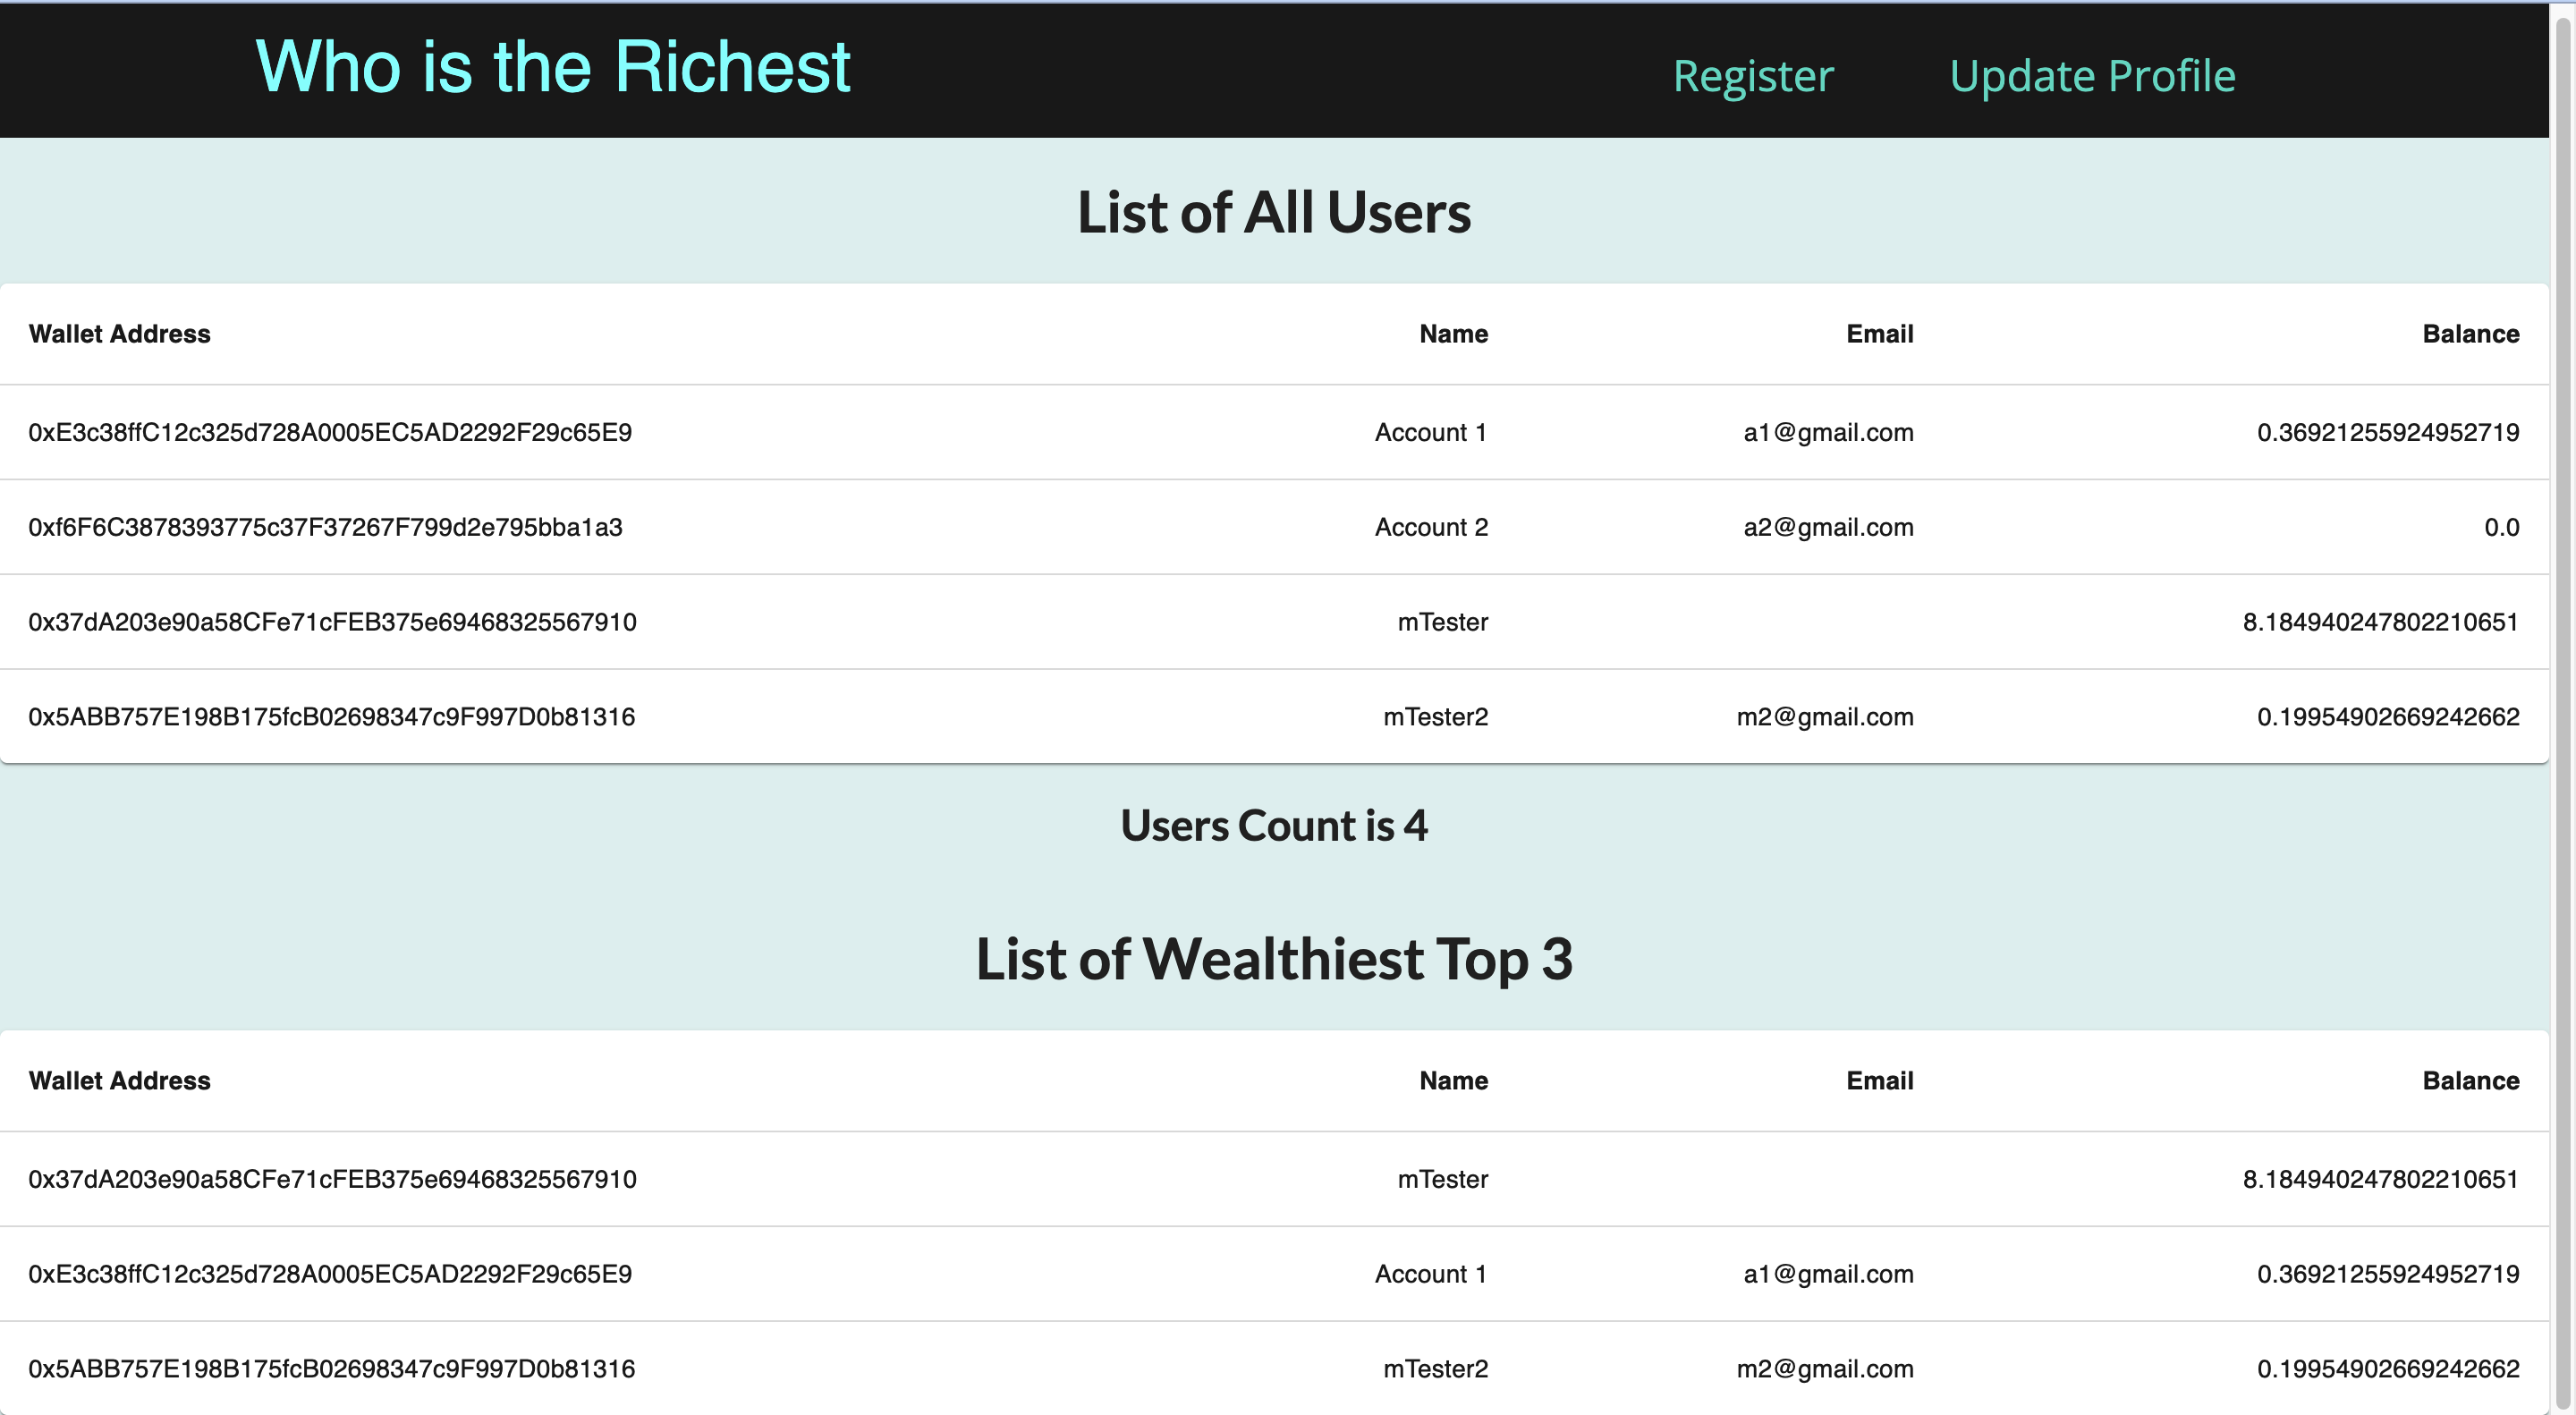Click a2@gmail.com email cell
The height and width of the screenshot is (1415, 2576).
[x=1828, y=527]
